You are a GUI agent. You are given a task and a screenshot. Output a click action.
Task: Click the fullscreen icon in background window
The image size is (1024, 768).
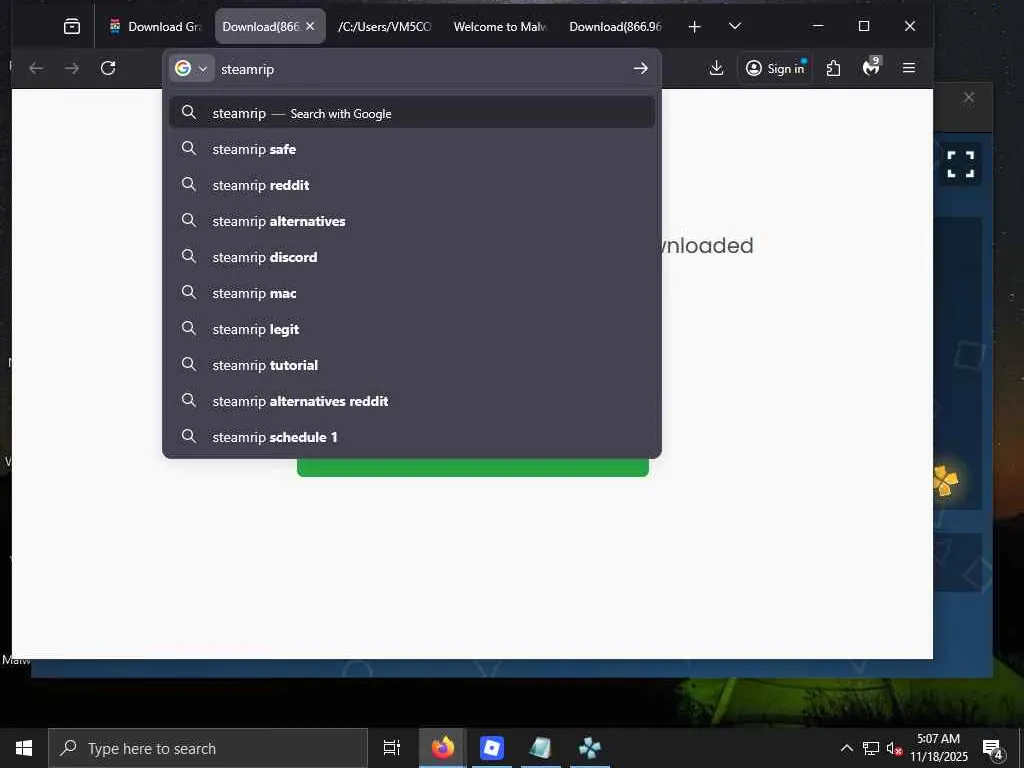tap(960, 164)
